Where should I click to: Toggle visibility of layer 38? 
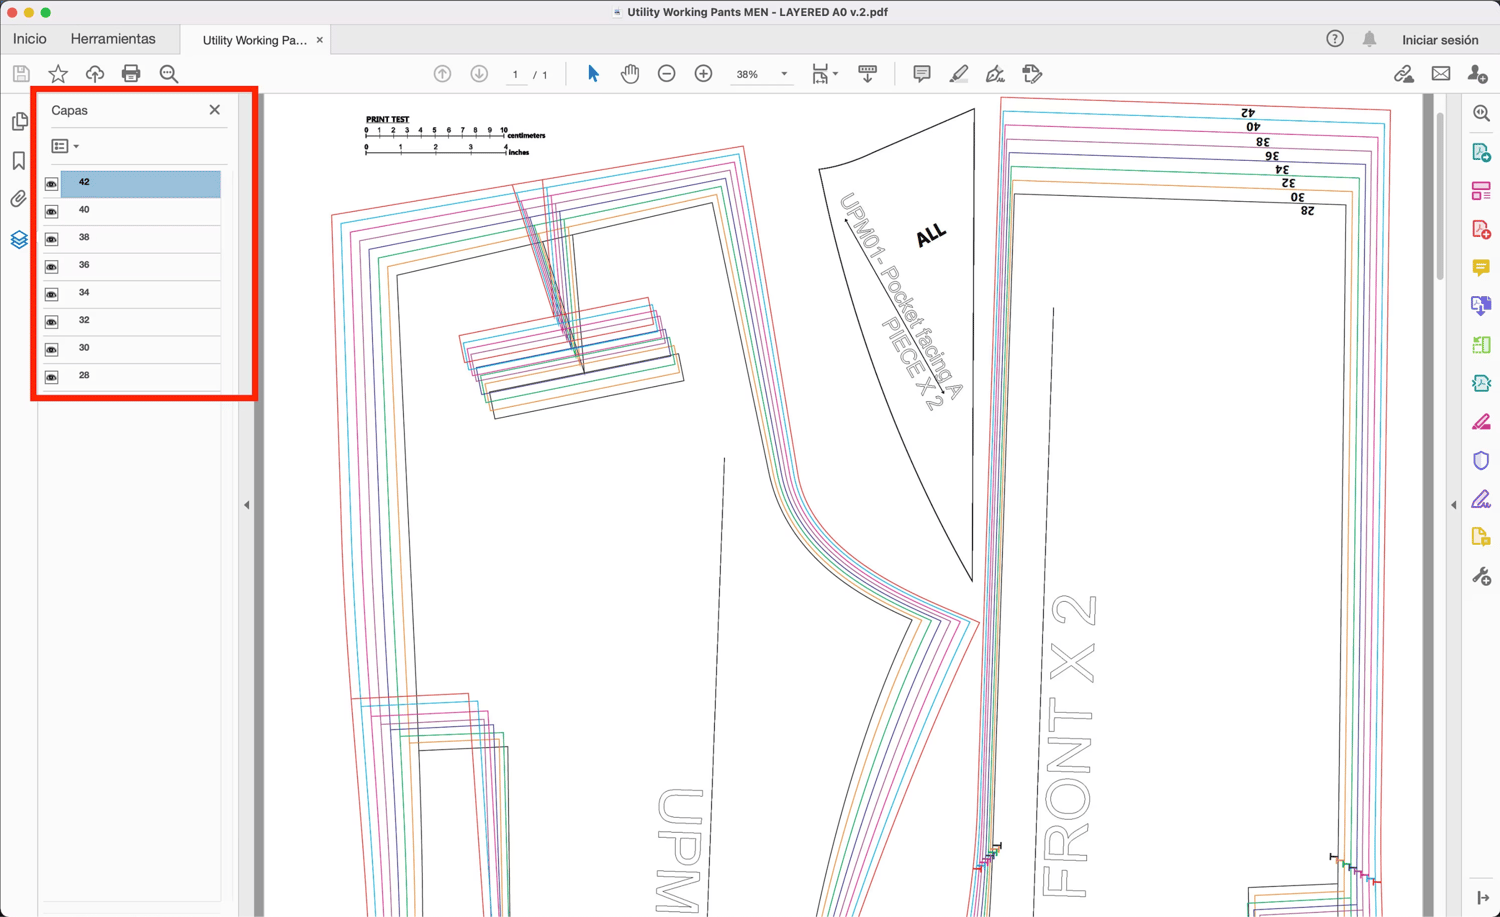coord(52,239)
